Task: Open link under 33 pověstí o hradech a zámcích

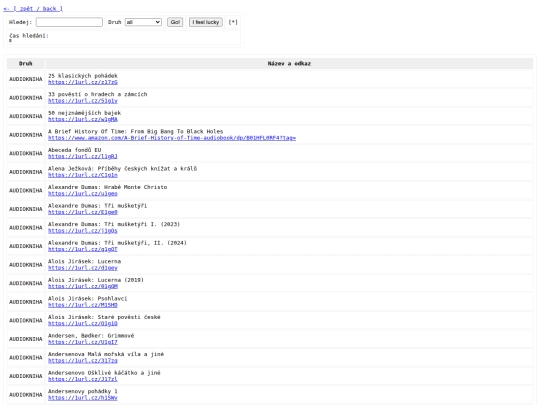Action: click(x=83, y=101)
